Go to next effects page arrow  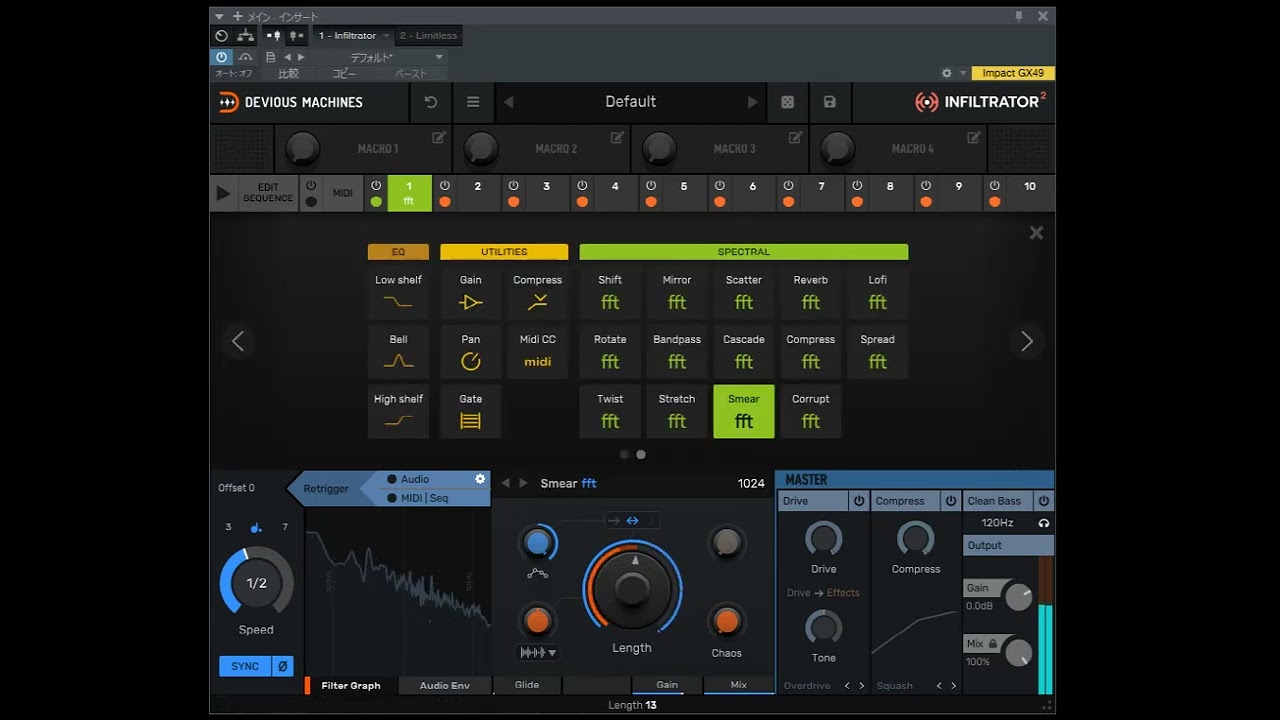click(1026, 342)
